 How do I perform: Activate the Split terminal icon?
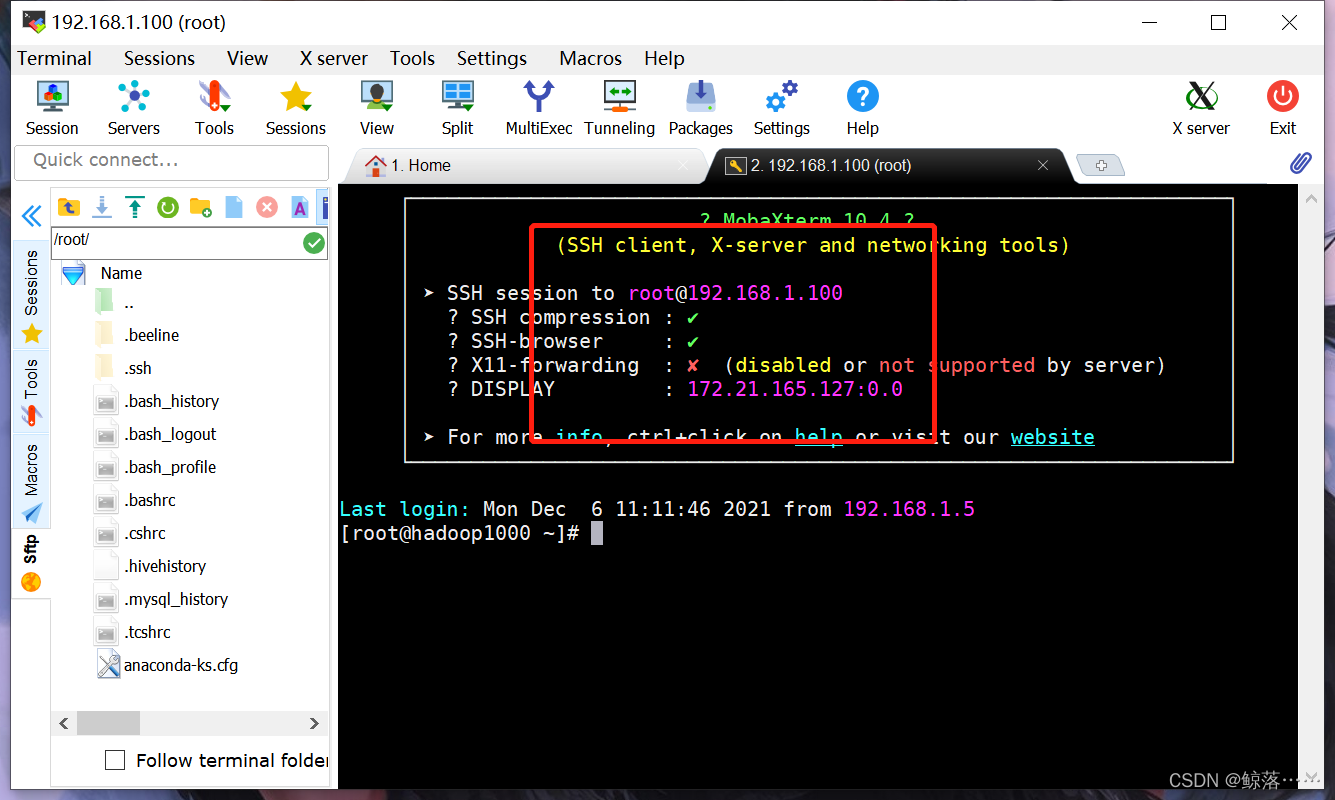pos(457,108)
